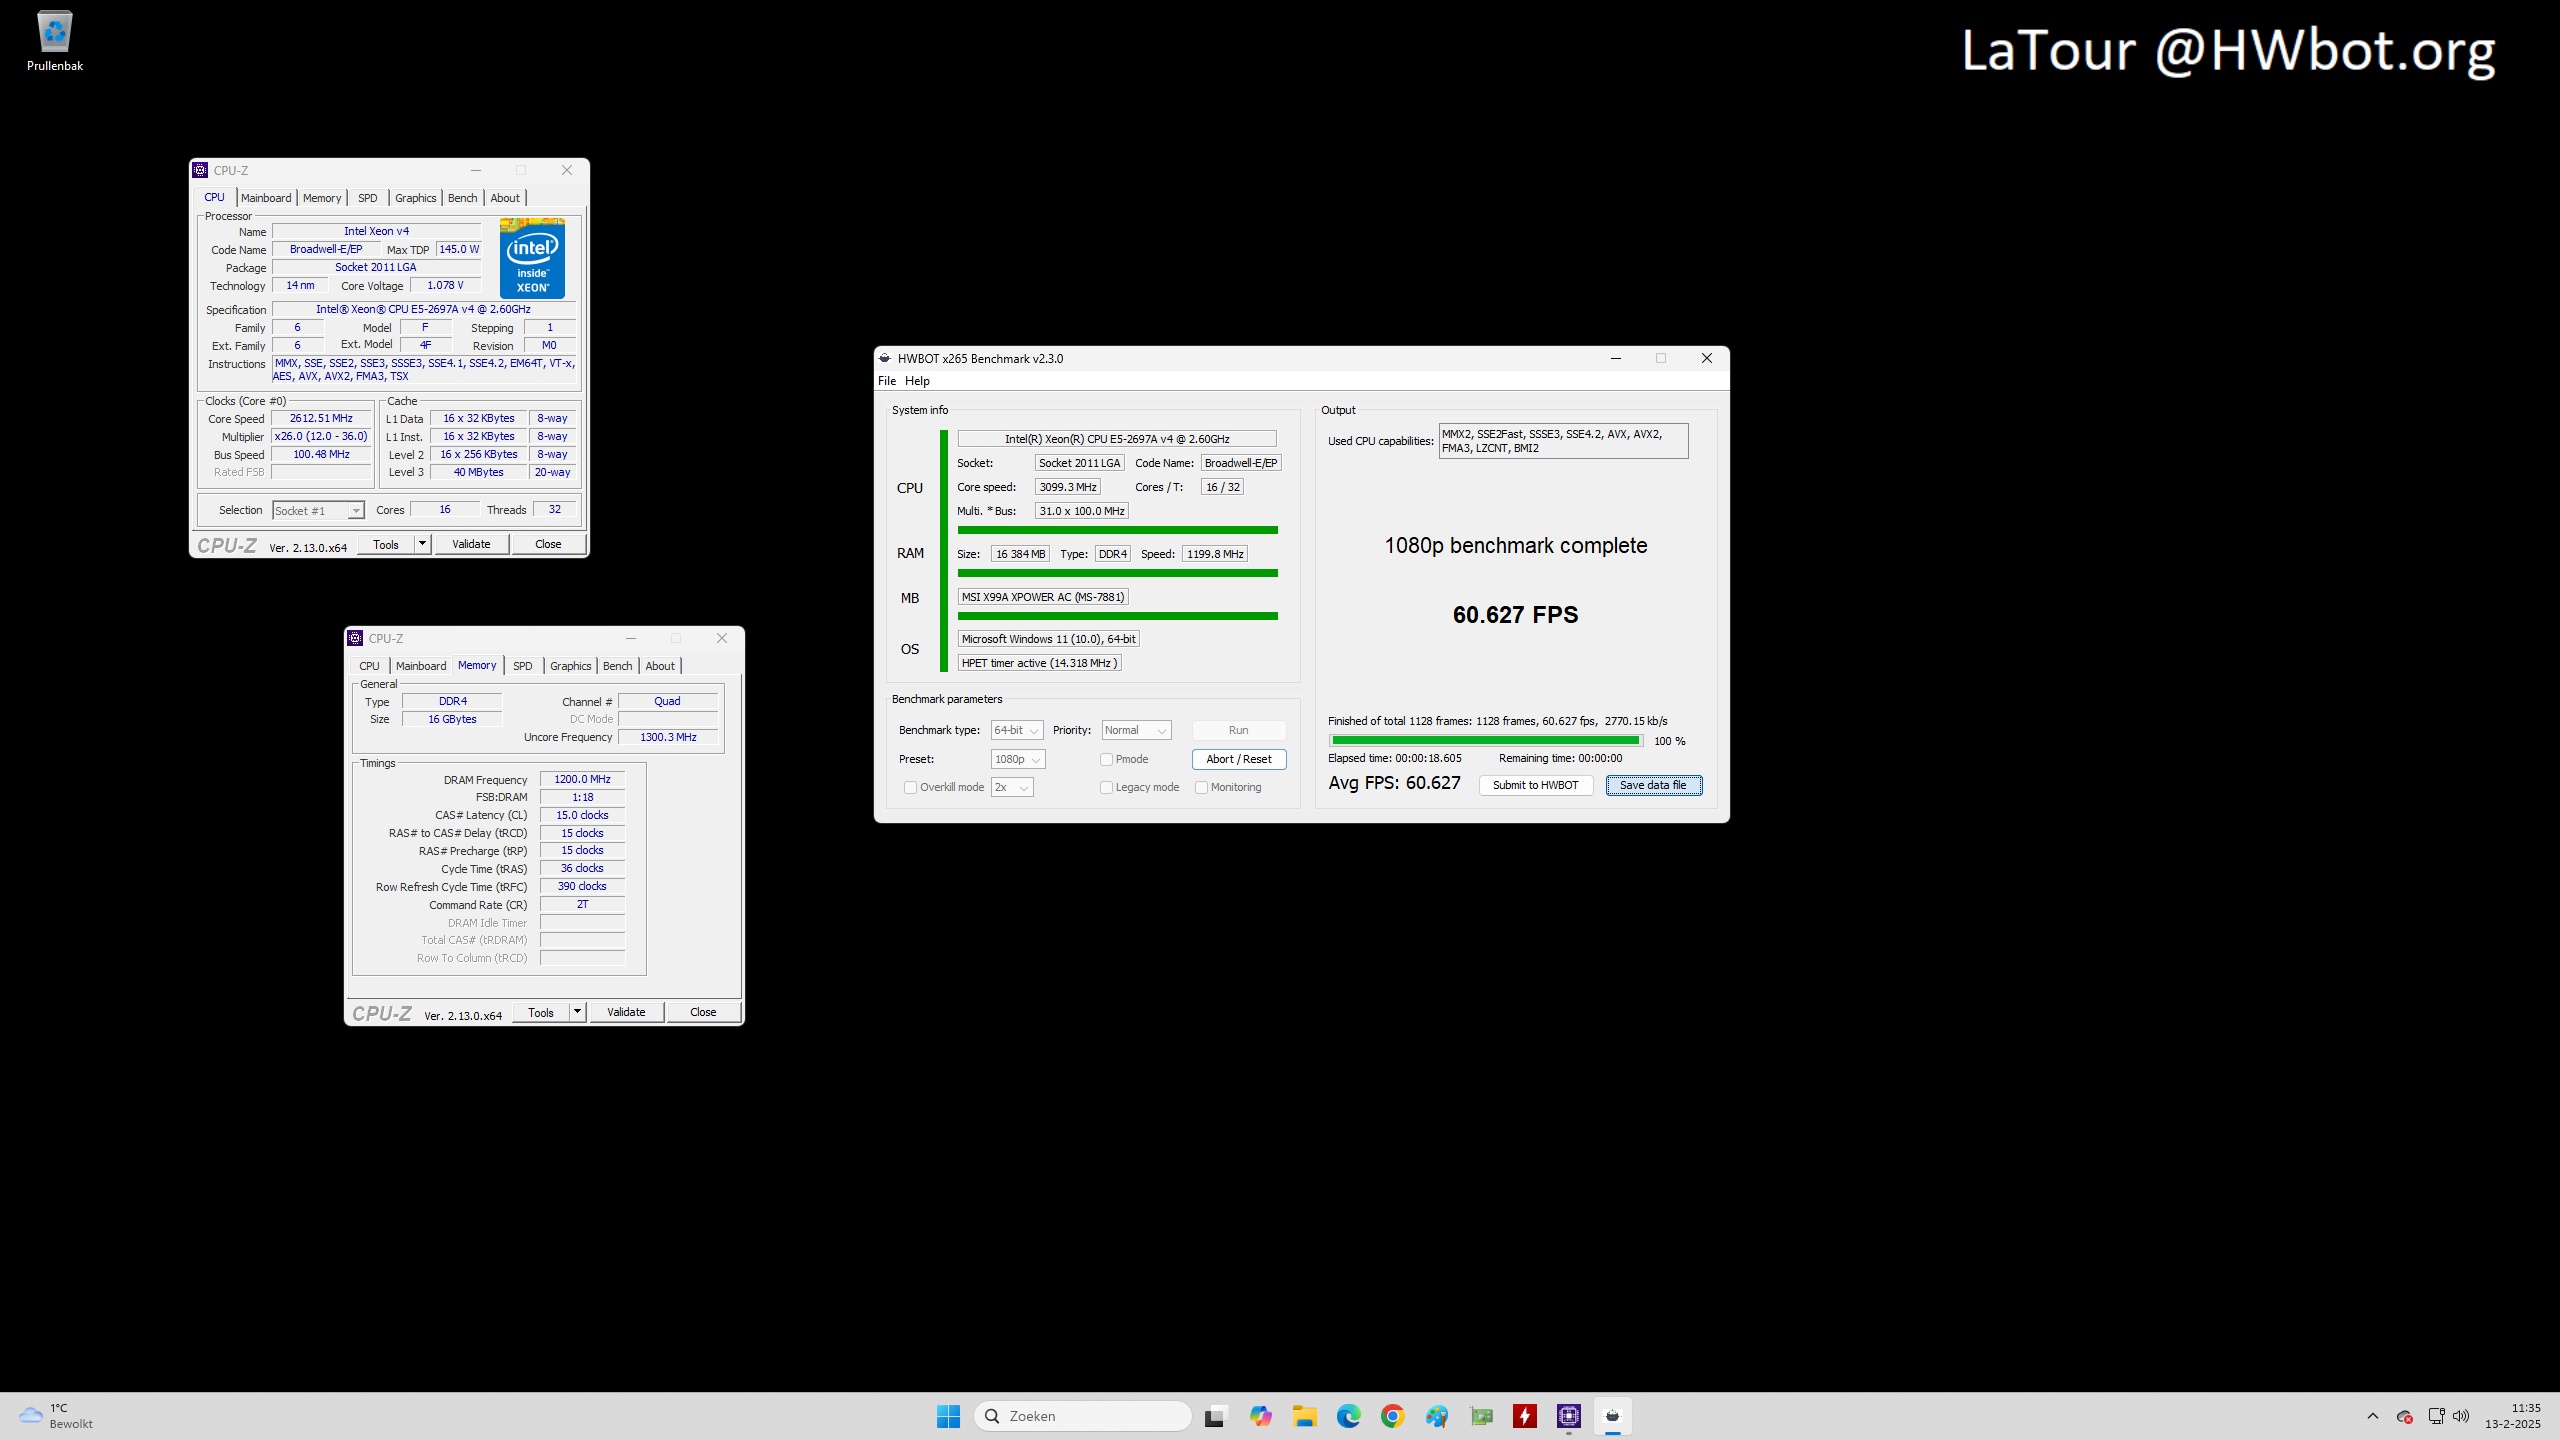
Task: Open Bench tab in top CPU-Z window
Action: (463, 198)
